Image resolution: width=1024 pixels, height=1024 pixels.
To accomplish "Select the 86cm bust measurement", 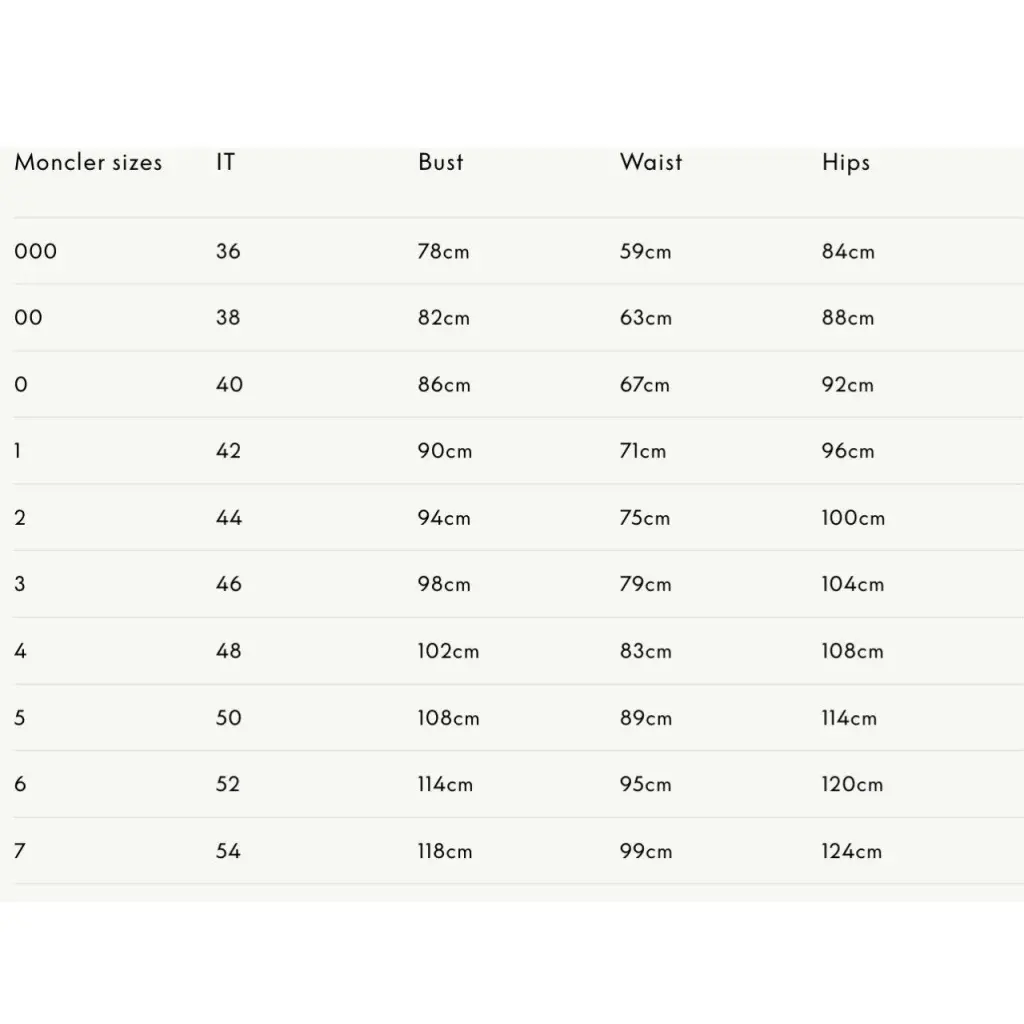I will tap(444, 385).
